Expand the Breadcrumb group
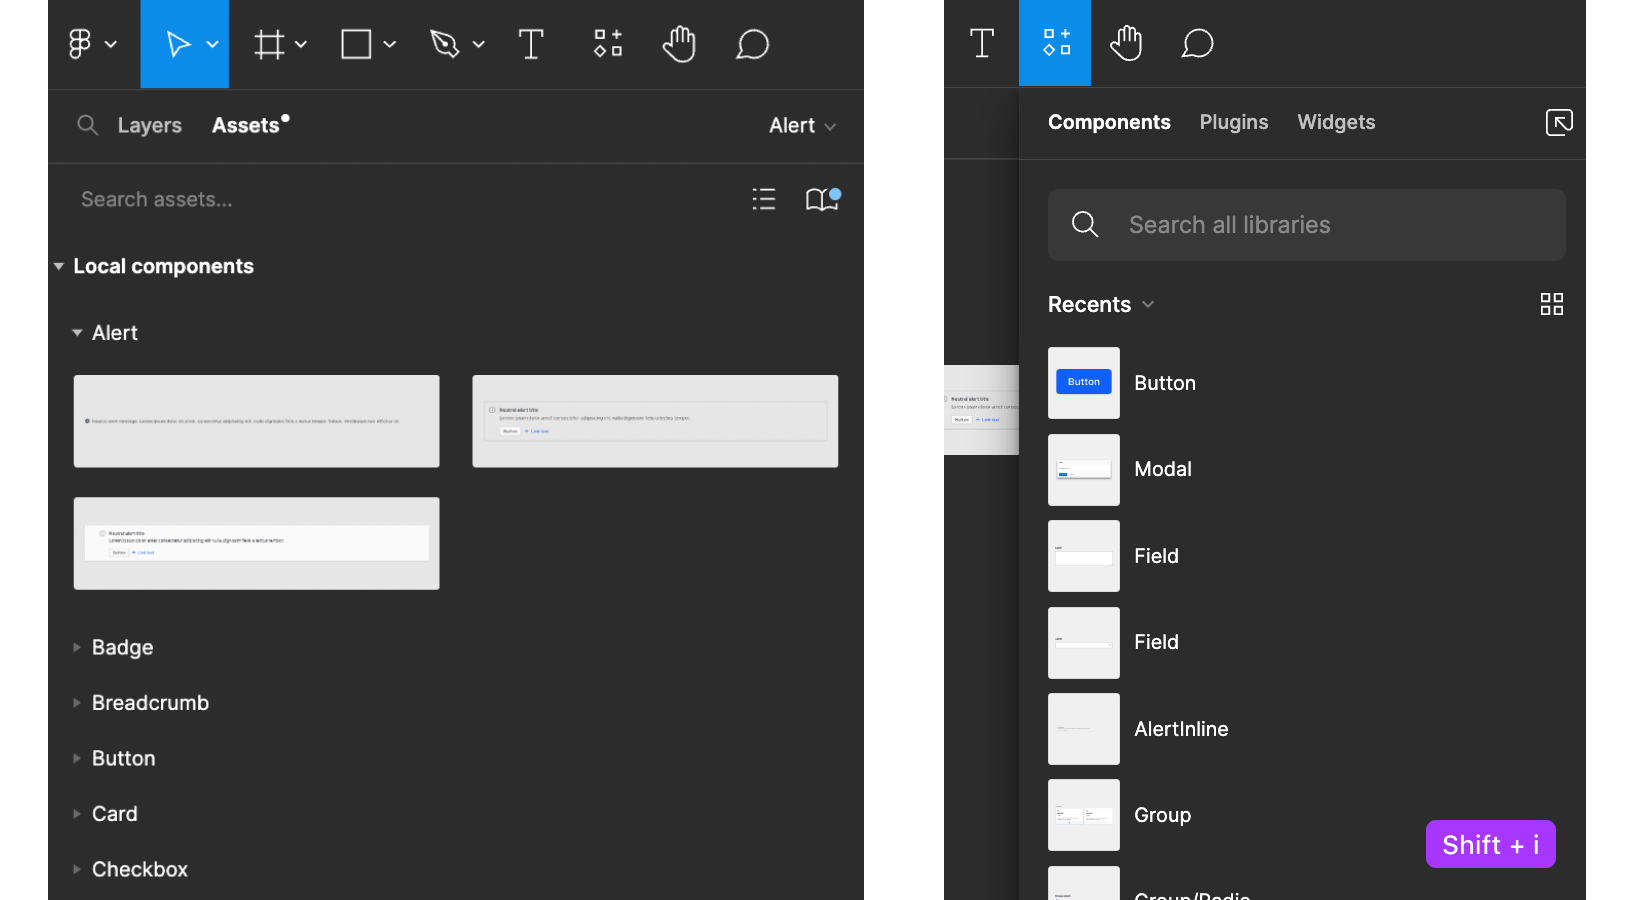 77,703
